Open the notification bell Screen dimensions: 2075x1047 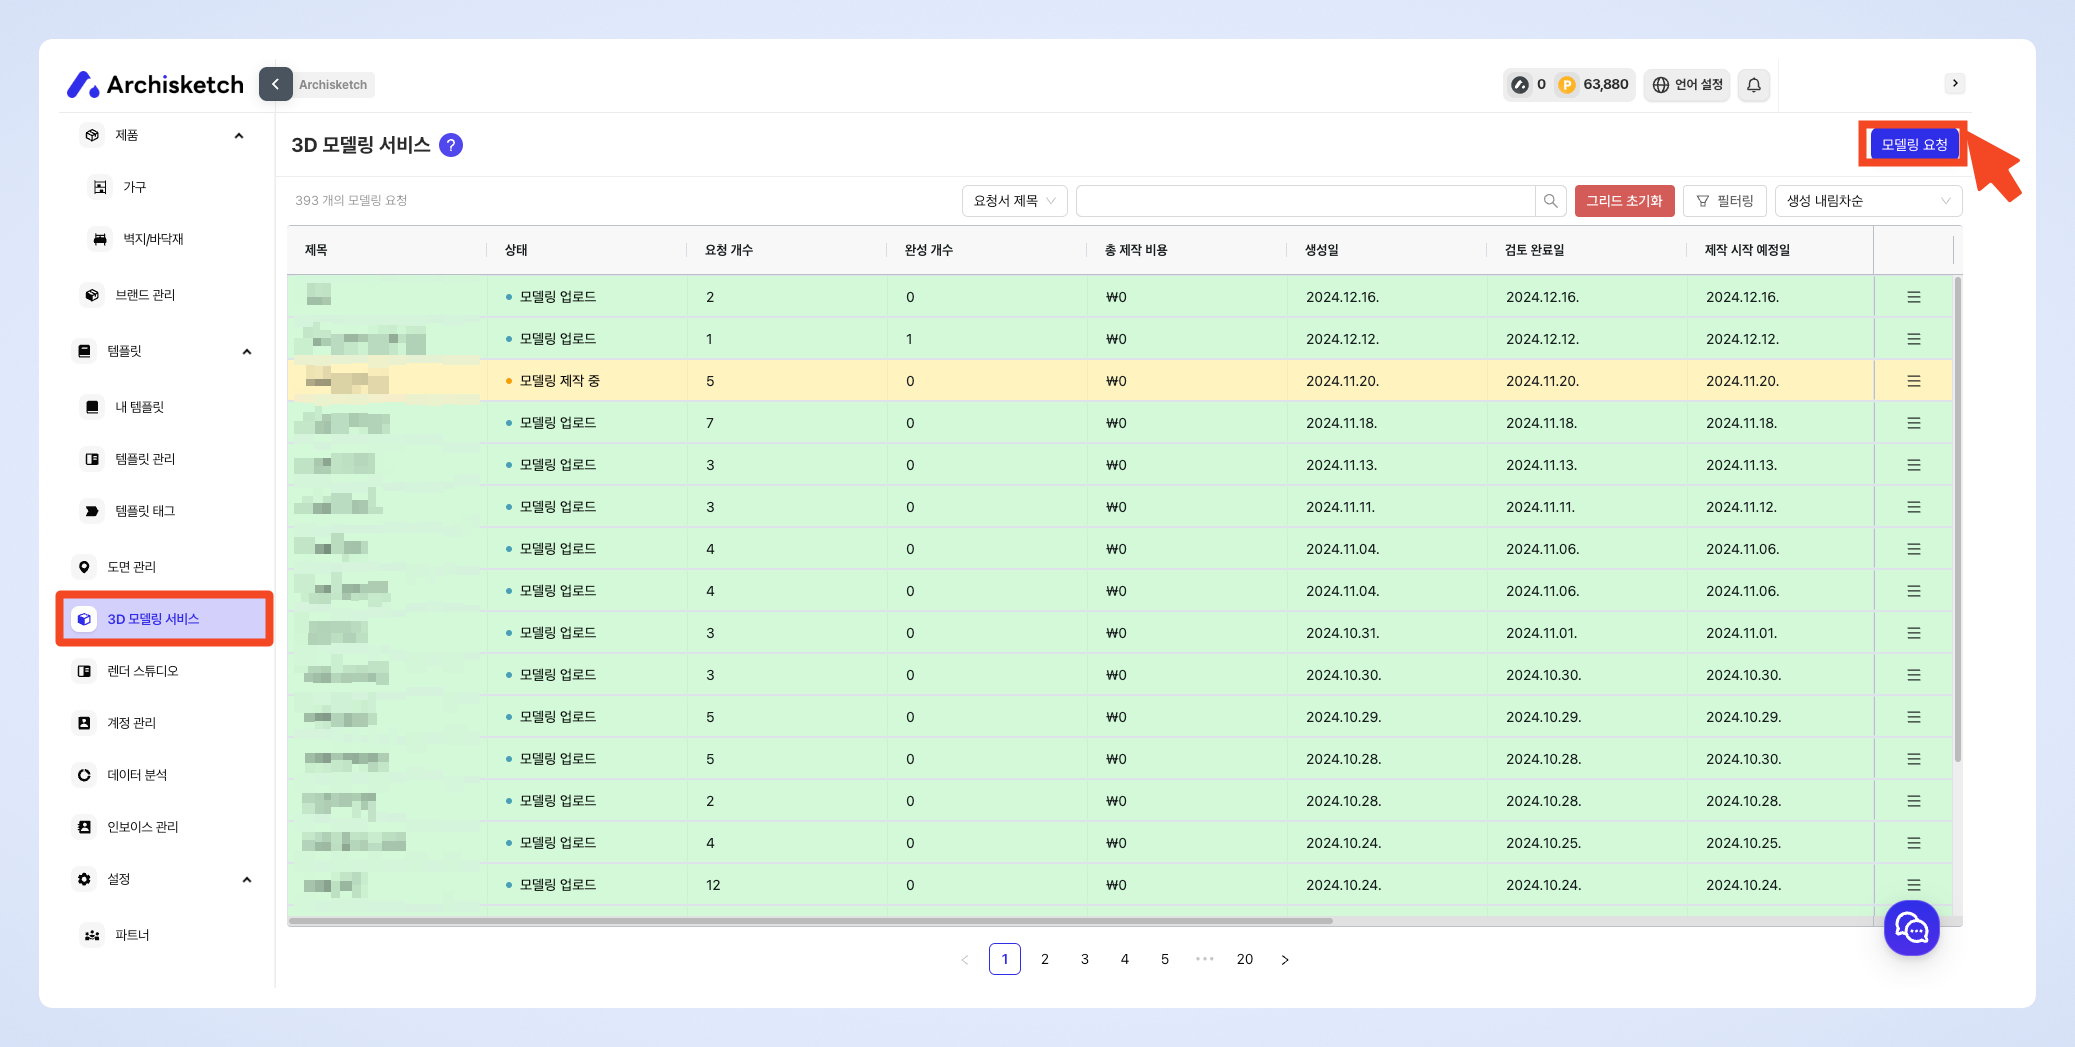click(x=1754, y=85)
